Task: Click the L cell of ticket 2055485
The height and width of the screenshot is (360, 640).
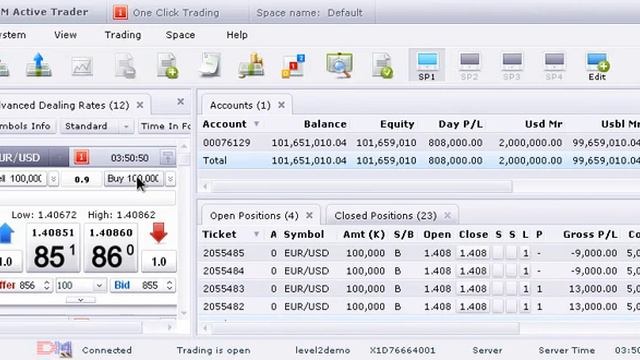Action: pos(525,253)
